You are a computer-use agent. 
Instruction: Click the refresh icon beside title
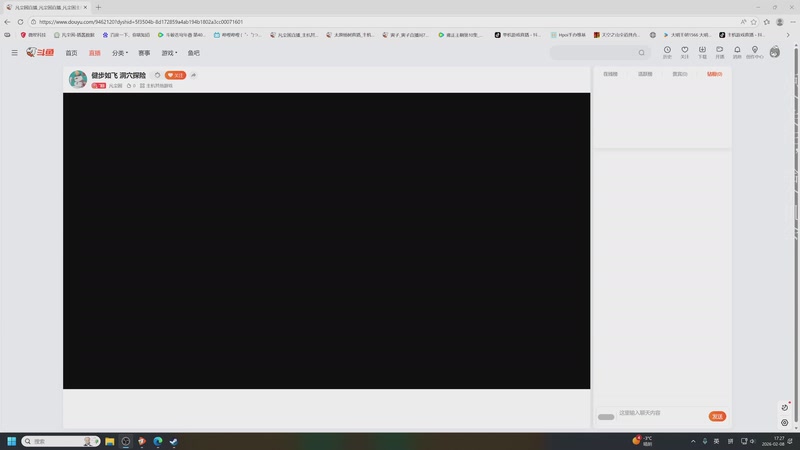(x=157, y=75)
